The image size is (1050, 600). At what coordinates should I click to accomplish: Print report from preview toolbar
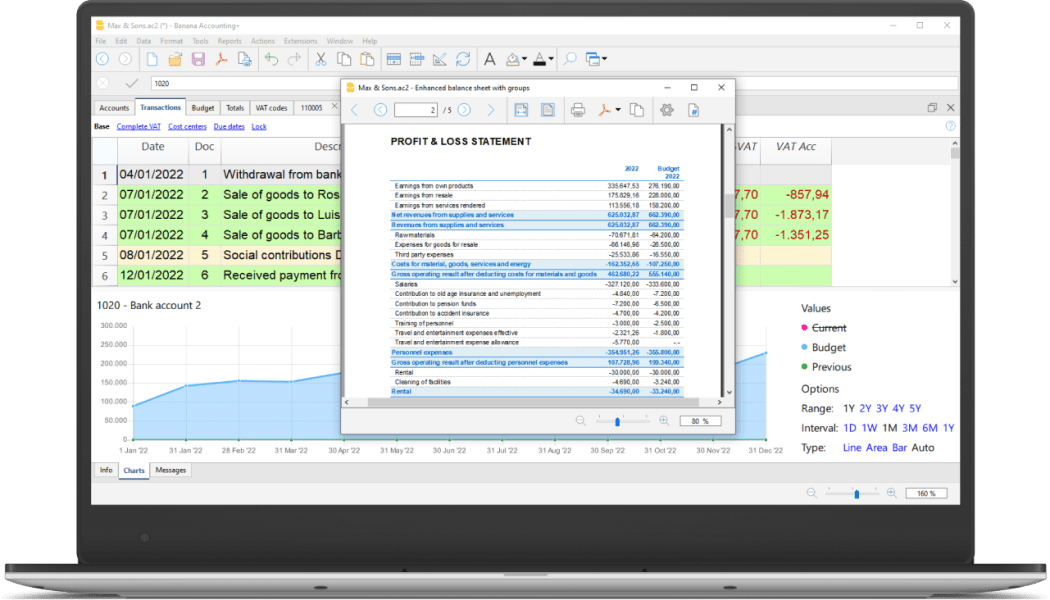578,110
